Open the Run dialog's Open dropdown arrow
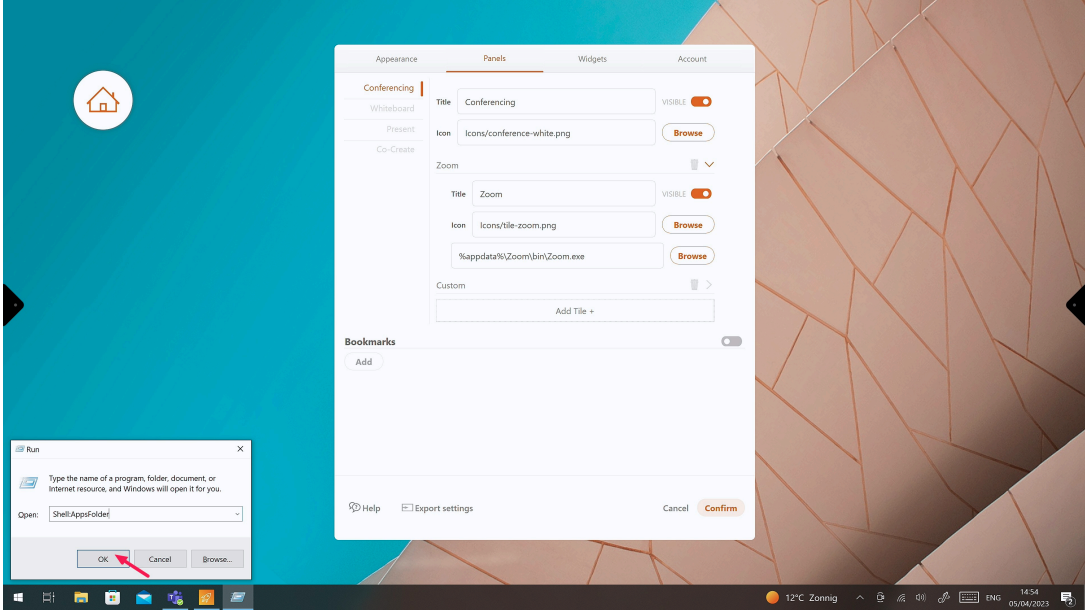Screen dimensions: 1085x610 point(237,514)
